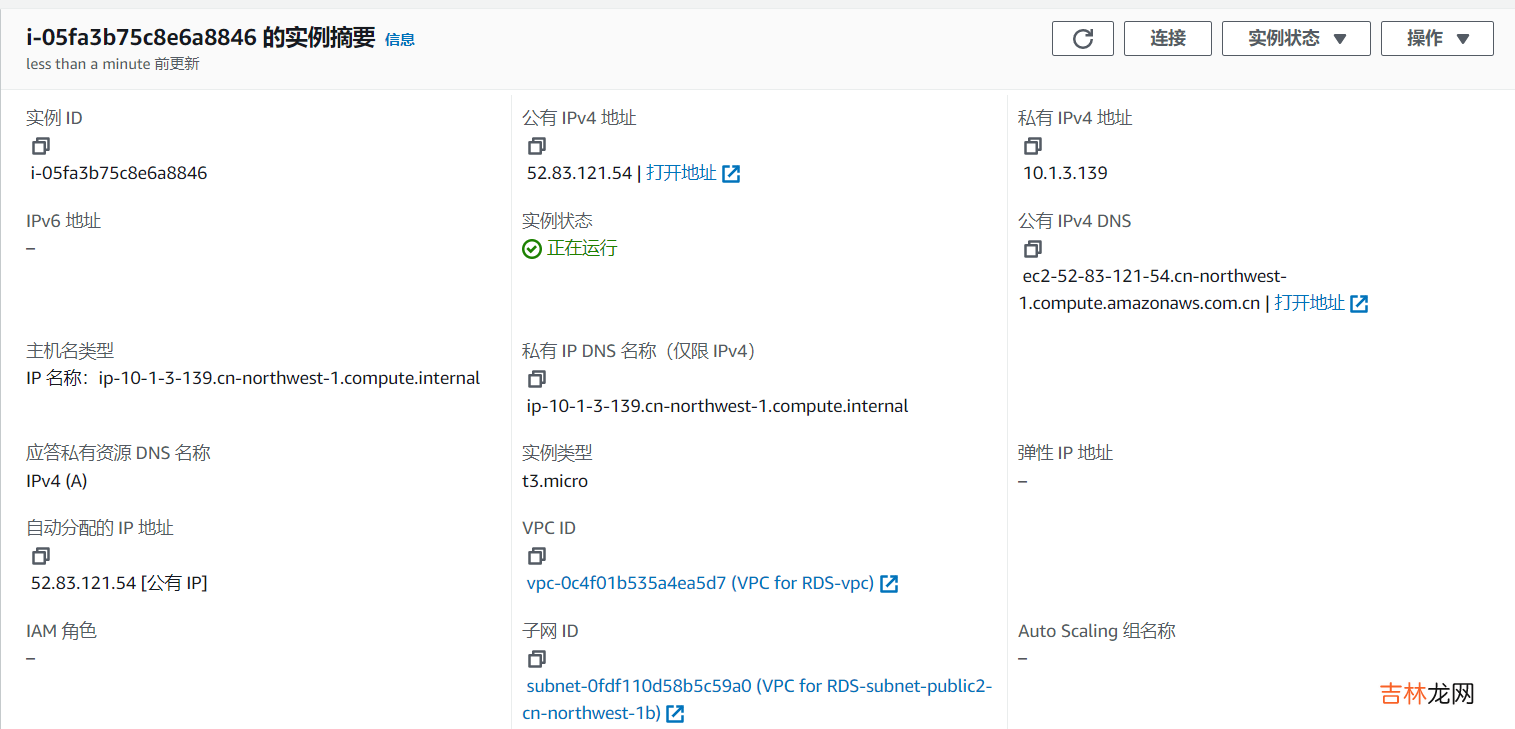Image resolution: width=1515 pixels, height=729 pixels.
Task: Open the 实例状态 dropdown
Action: [x=1296, y=39]
